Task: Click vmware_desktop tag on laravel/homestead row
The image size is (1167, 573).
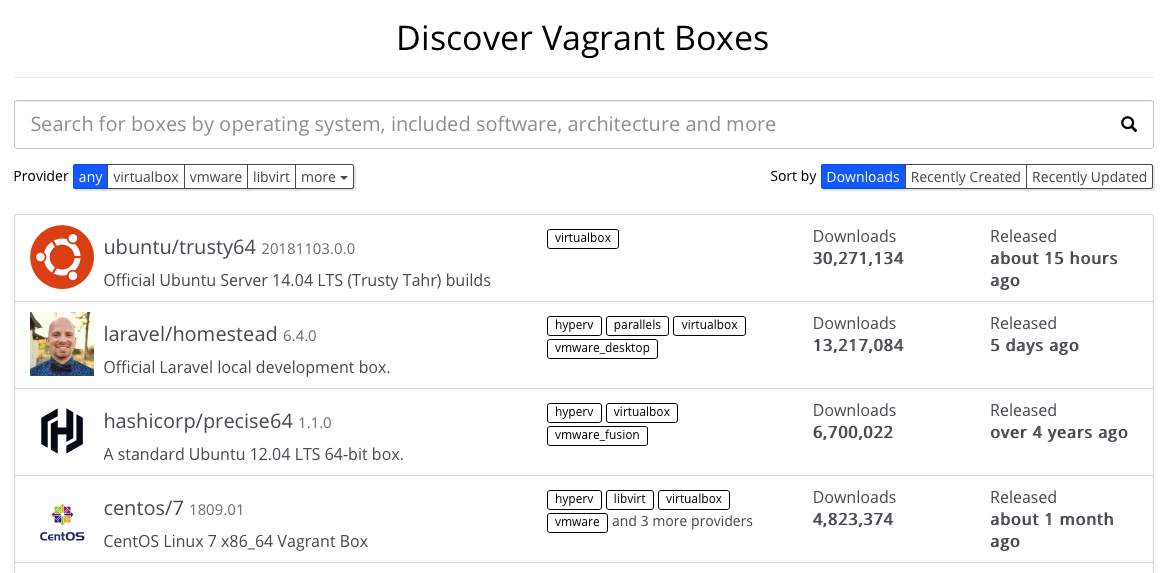Action: coord(602,348)
